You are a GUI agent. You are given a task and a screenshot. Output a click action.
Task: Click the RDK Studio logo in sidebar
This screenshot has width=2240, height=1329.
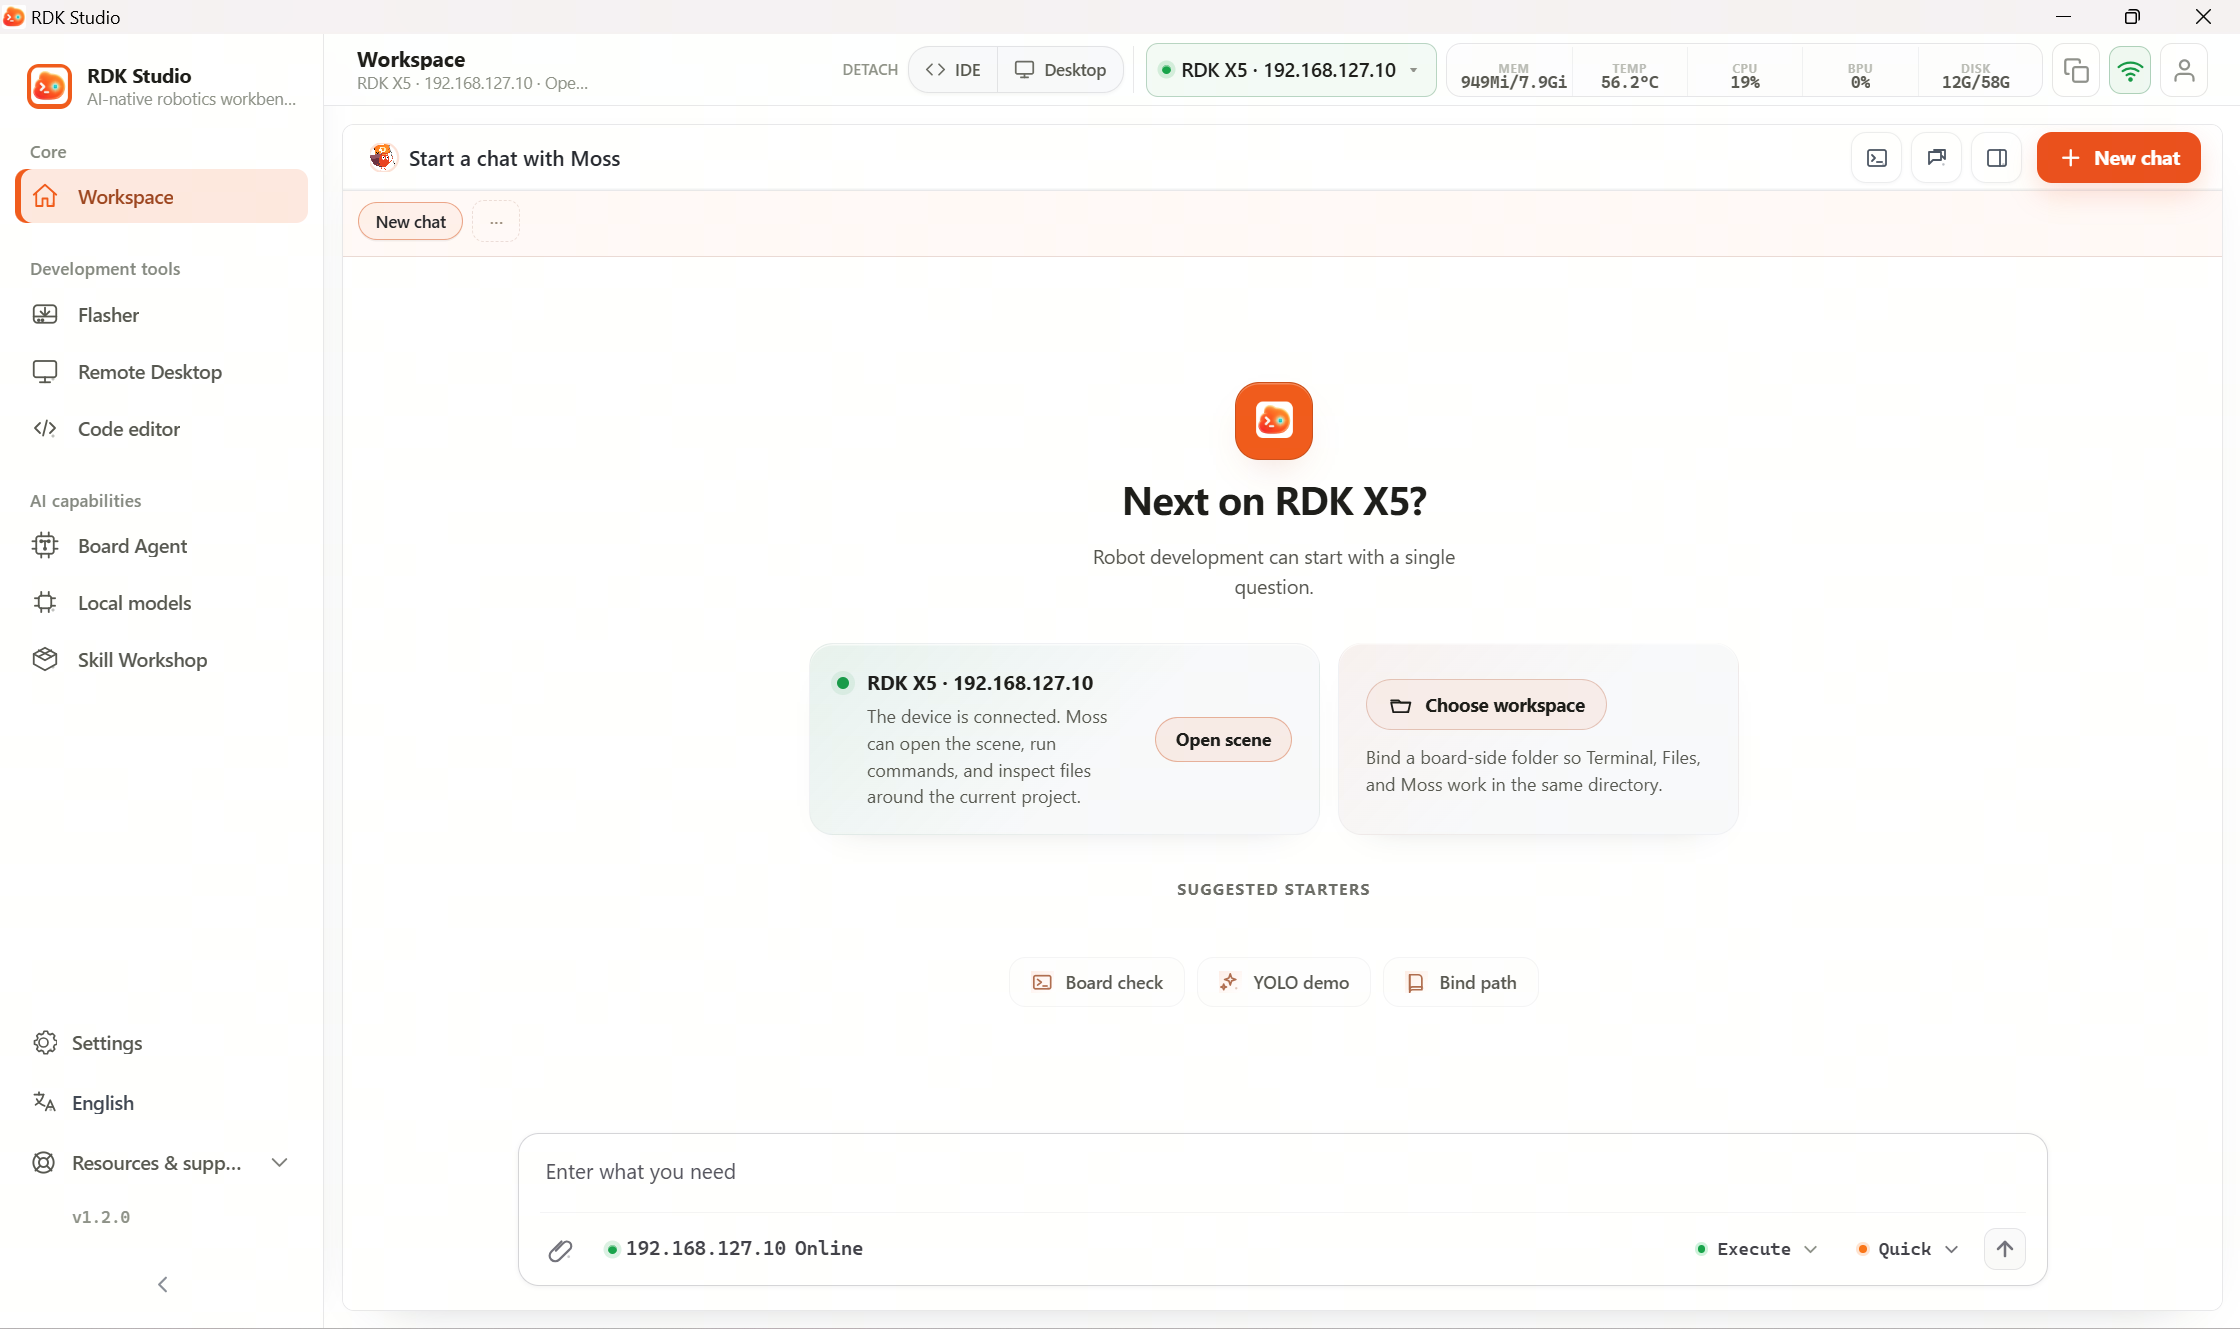click(x=49, y=86)
